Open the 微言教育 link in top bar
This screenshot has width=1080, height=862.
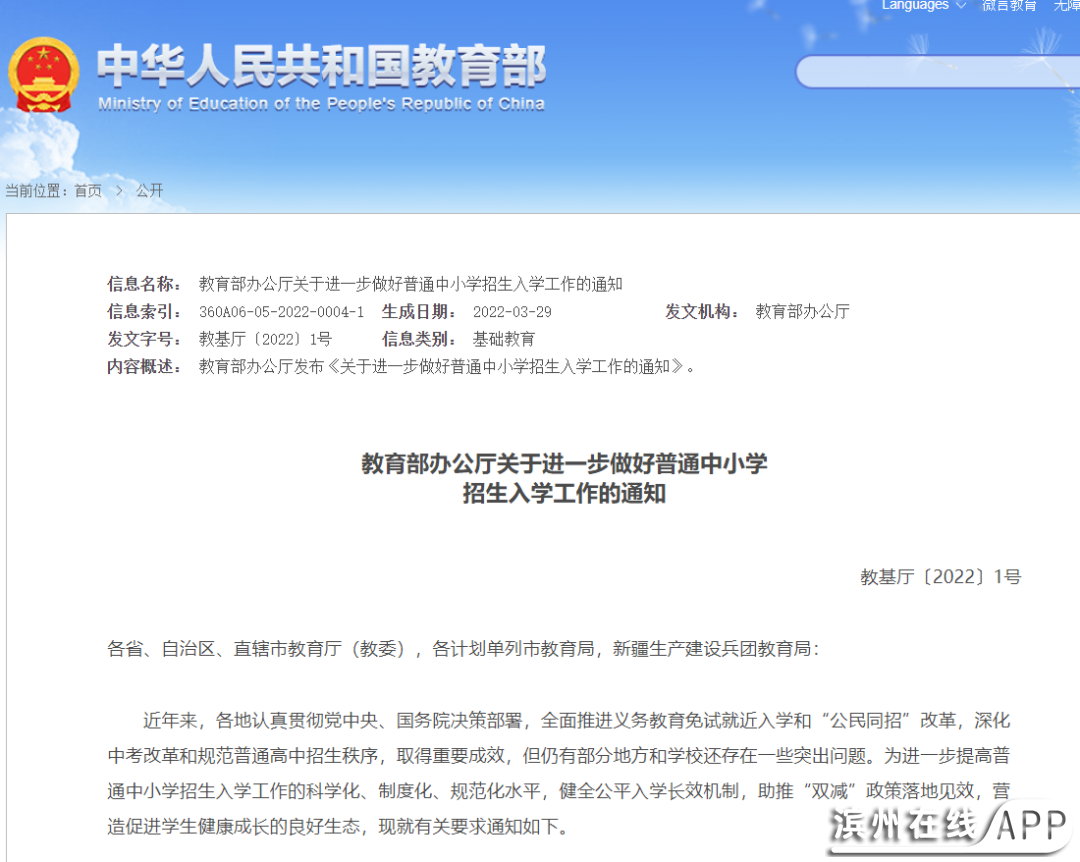click(1009, 6)
